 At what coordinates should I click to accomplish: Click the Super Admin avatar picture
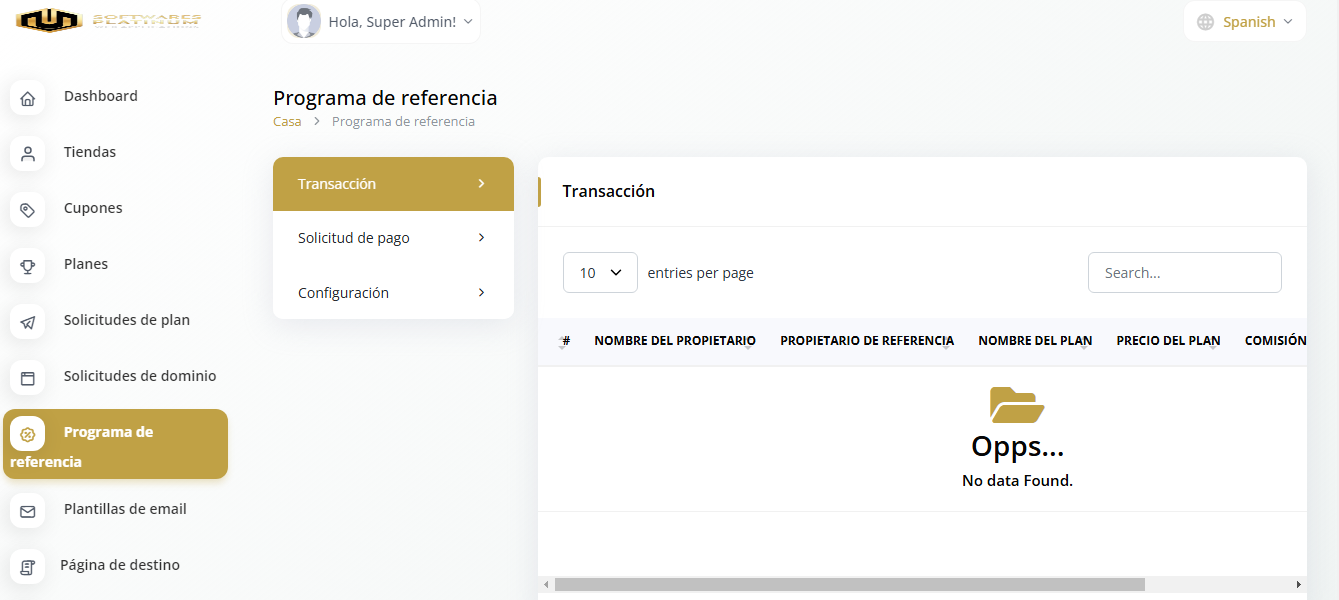[304, 21]
